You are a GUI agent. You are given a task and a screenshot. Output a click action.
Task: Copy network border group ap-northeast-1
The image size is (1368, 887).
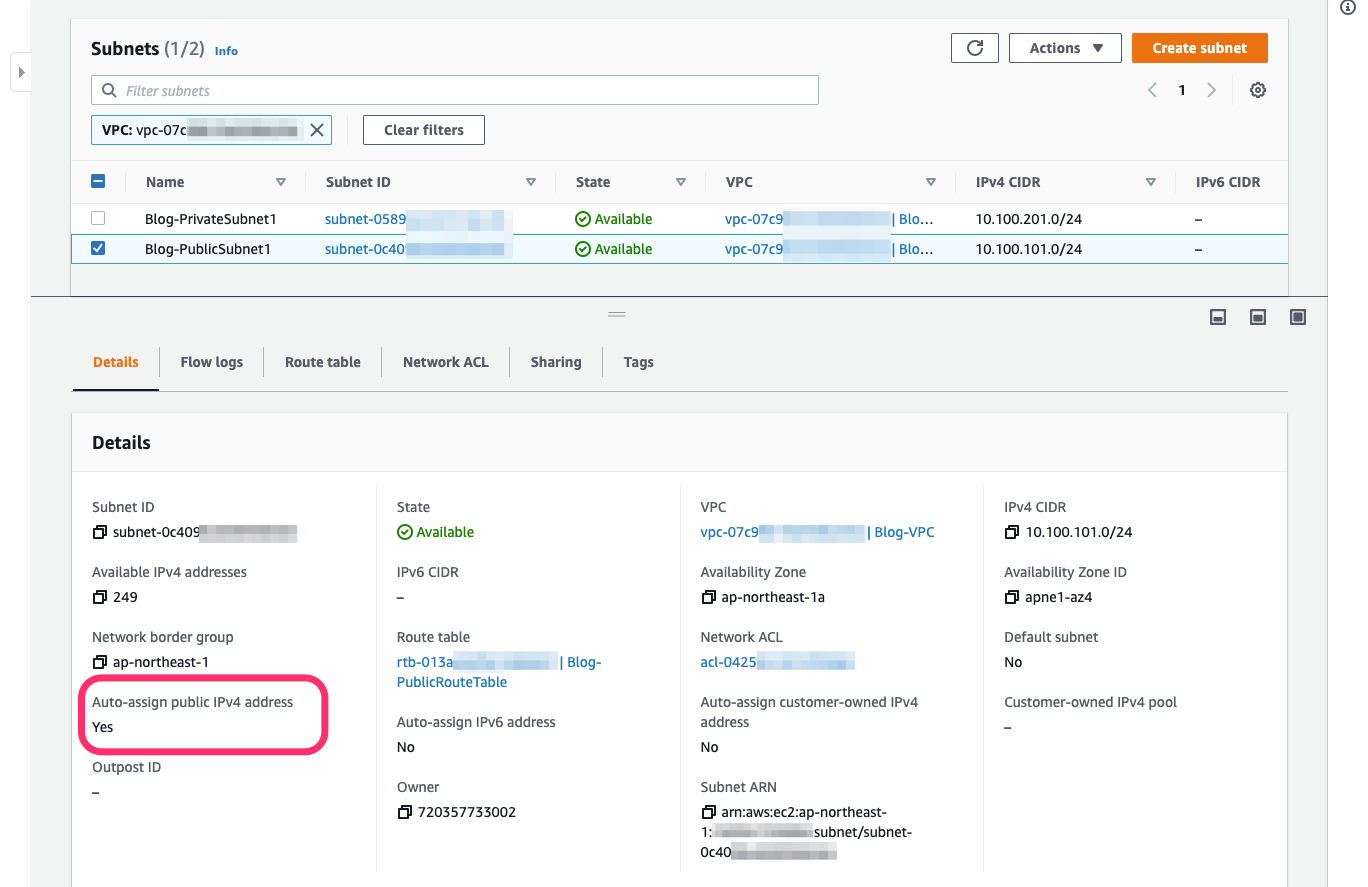(x=99, y=663)
